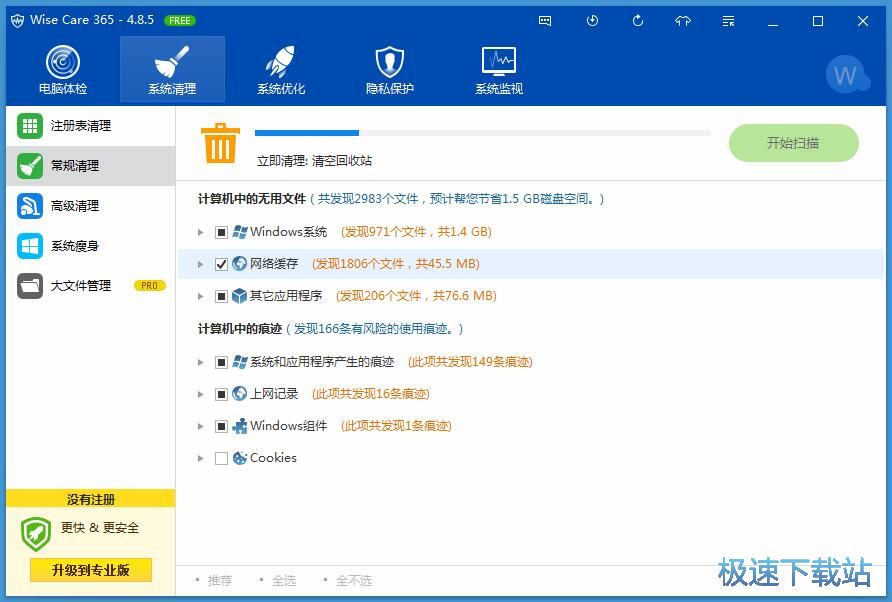Click the refresh arrow icon in title bar
The image size is (892, 602).
coord(638,21)
